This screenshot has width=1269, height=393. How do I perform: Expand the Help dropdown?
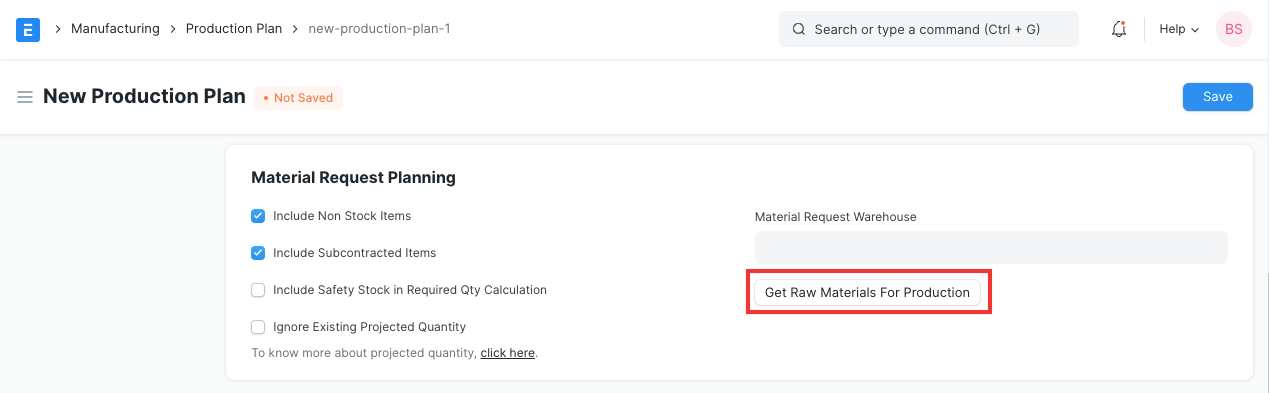coord(1179,29)
